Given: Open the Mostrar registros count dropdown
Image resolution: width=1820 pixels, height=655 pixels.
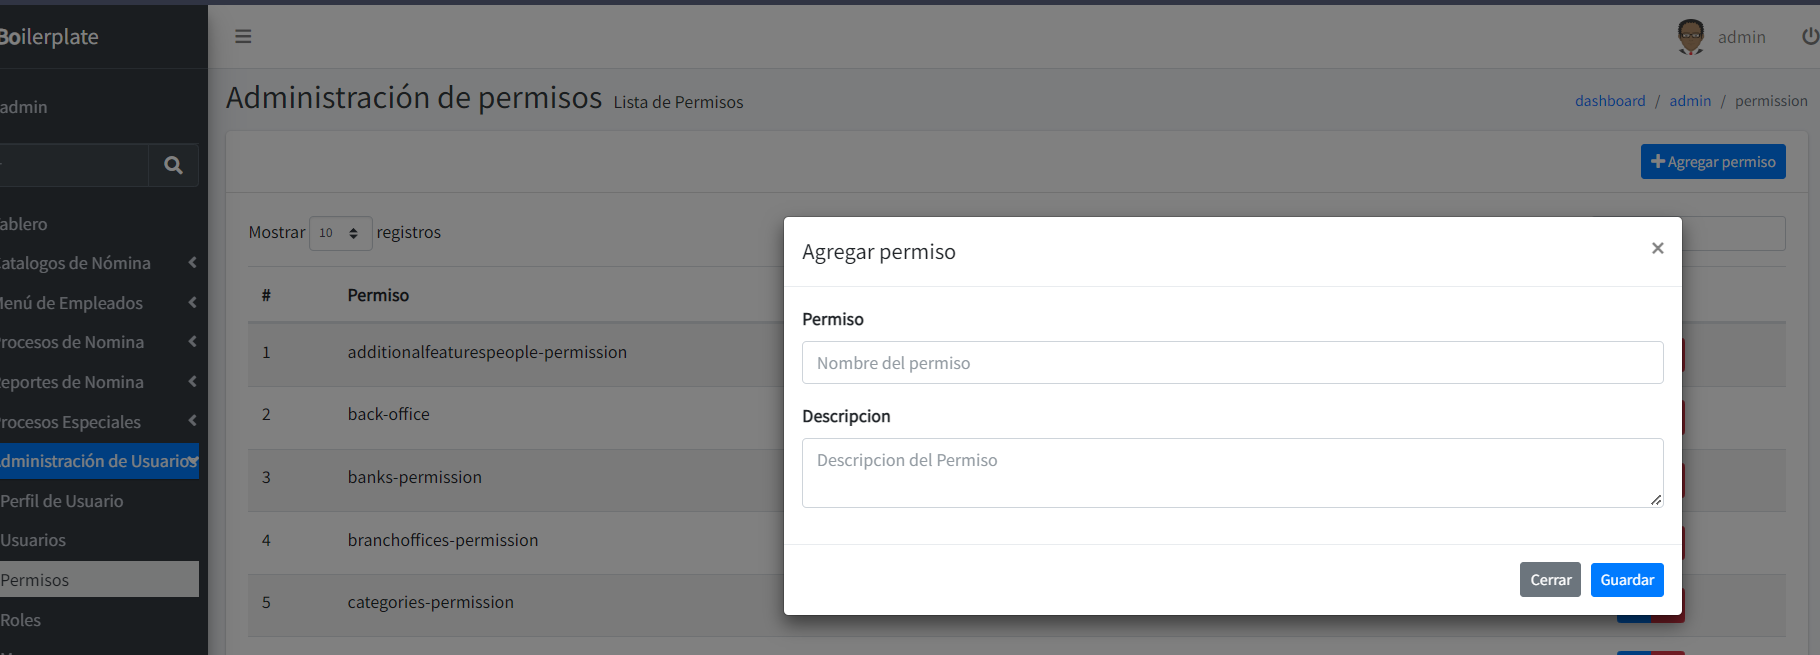Looking at the screenshot, I should pyautogui.click(x=340, y=233).
